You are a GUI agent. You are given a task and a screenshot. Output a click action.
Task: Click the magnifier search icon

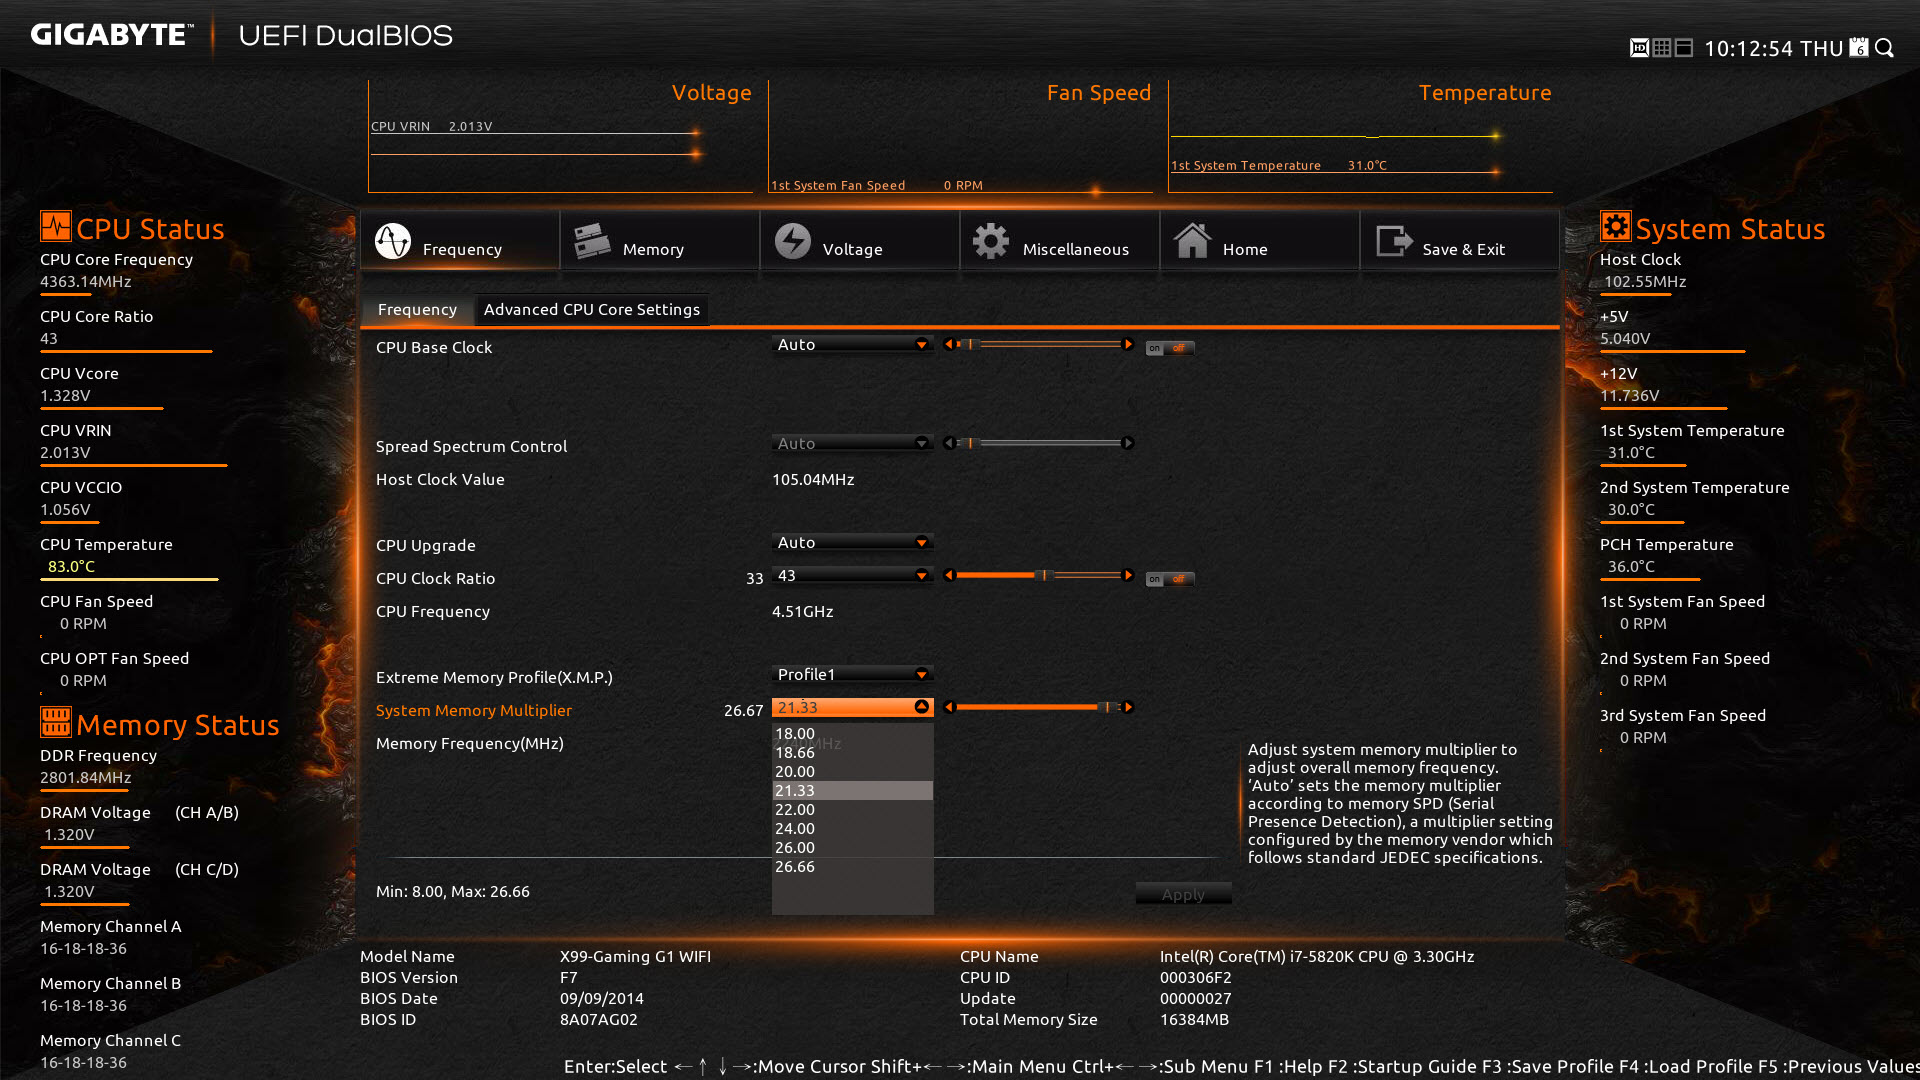[x=1885, y=48]
